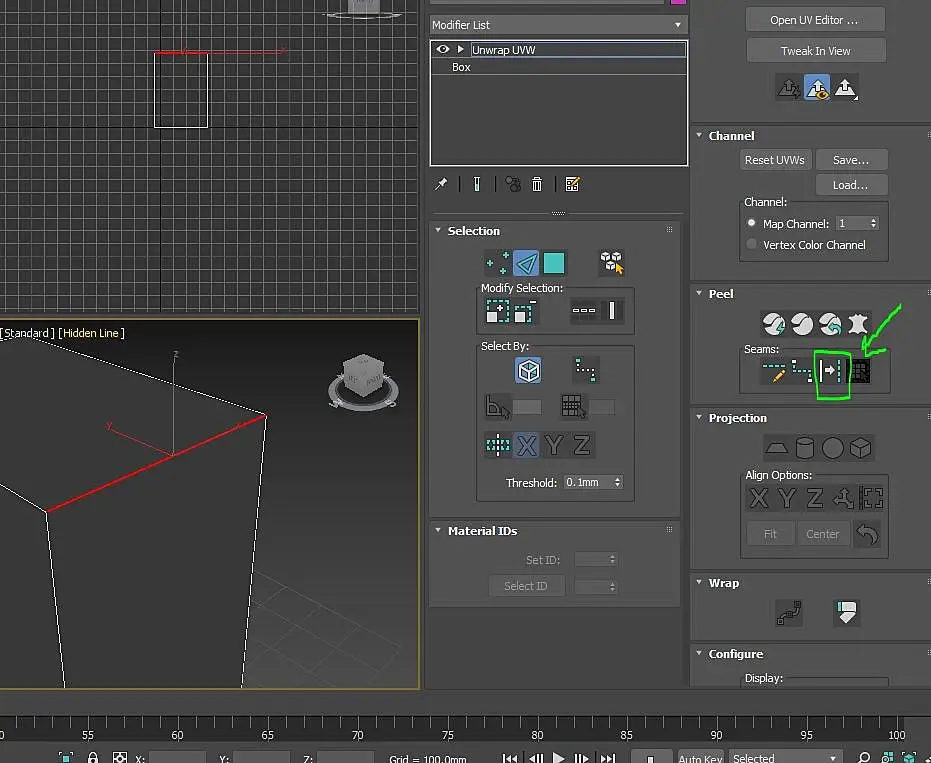The image size is (931, 763).
Task: Select the Map Channel radio button
Action: [x=752, y=223]
